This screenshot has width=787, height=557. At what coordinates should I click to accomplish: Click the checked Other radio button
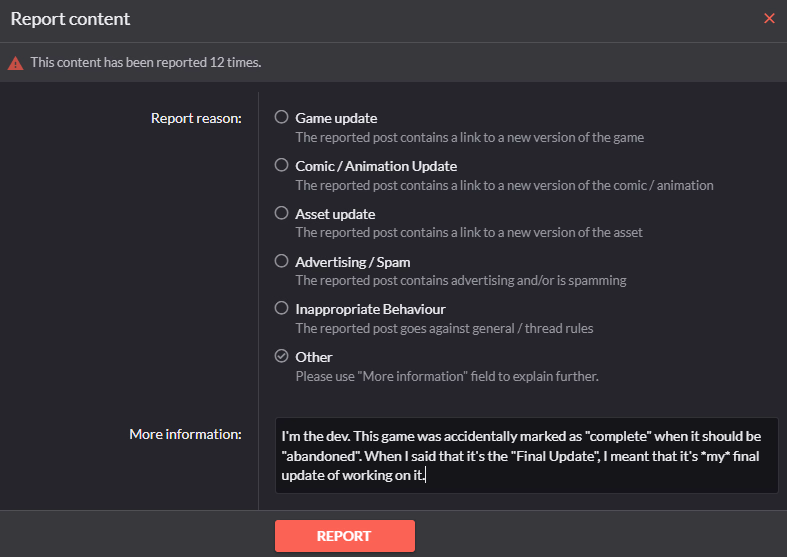tap(282, 356)
